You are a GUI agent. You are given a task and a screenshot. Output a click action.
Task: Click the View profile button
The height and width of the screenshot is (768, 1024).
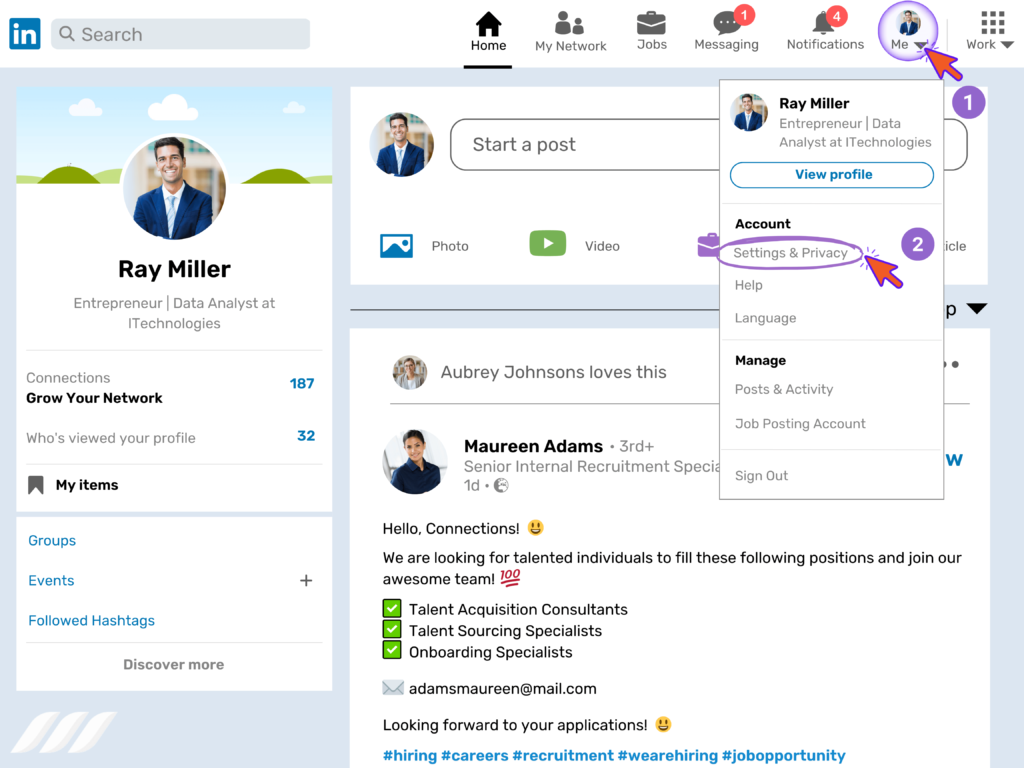831,174
